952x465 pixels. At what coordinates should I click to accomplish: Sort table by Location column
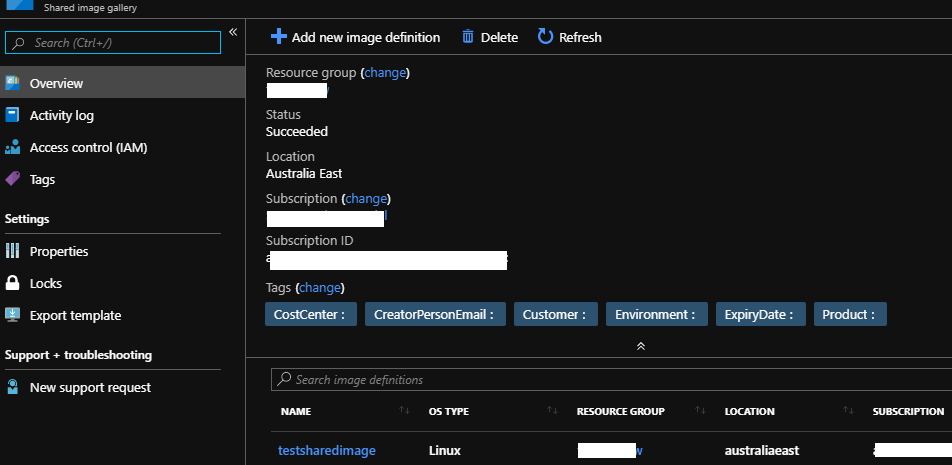pyautogui.click(x=848, y=411)
